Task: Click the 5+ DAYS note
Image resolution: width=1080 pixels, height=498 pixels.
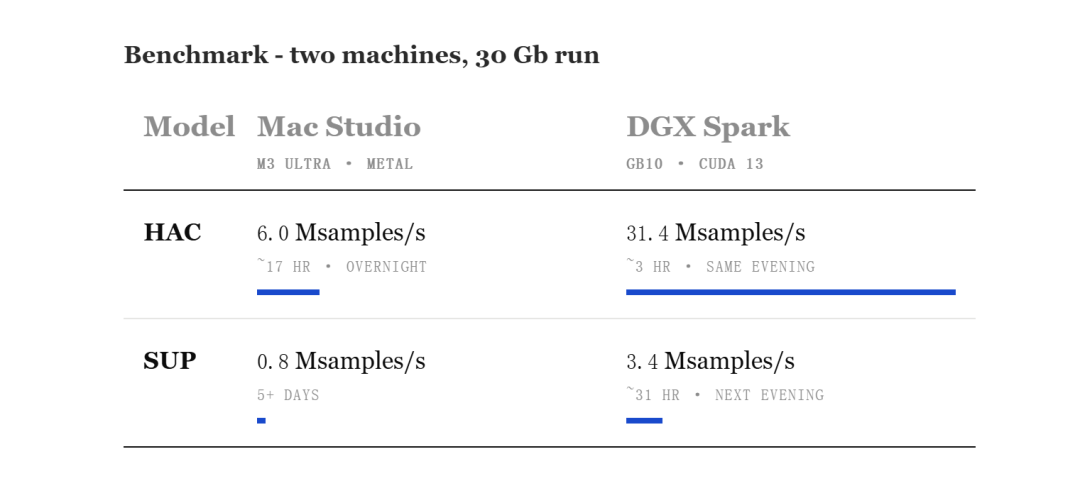Action: point(288,395)
